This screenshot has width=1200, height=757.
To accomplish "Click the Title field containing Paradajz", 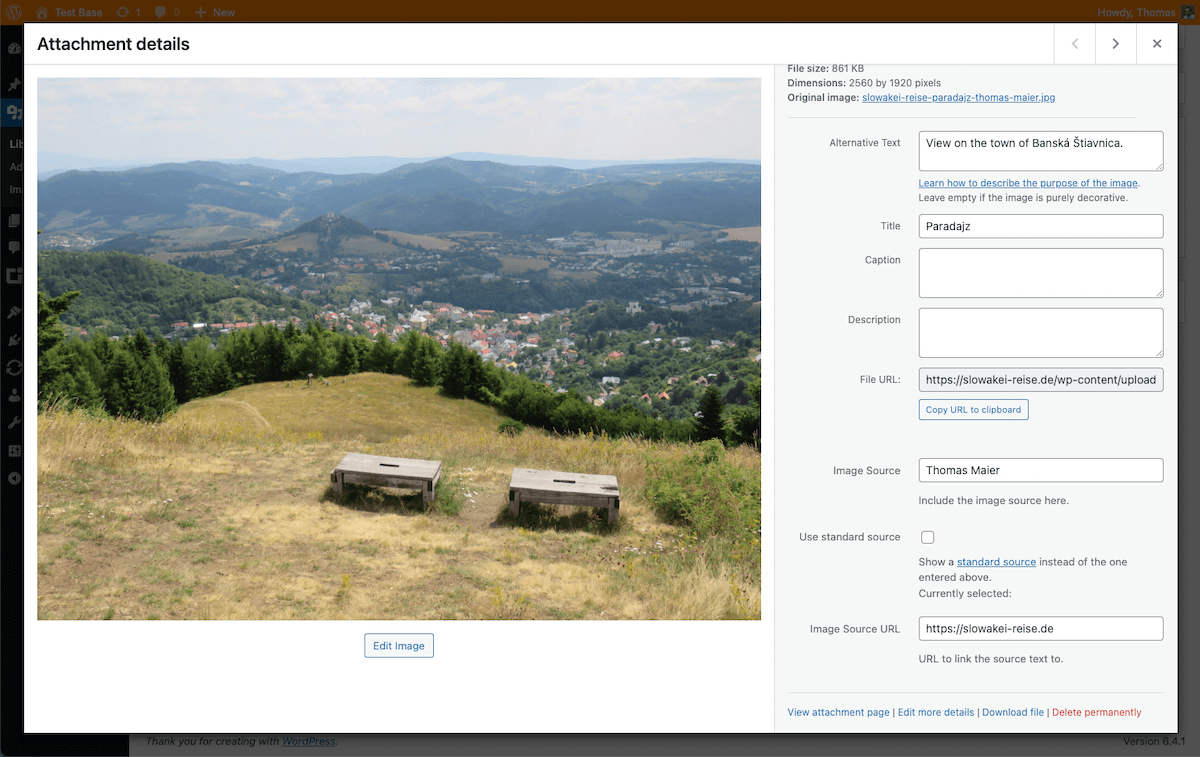I will coord(1041,226).
